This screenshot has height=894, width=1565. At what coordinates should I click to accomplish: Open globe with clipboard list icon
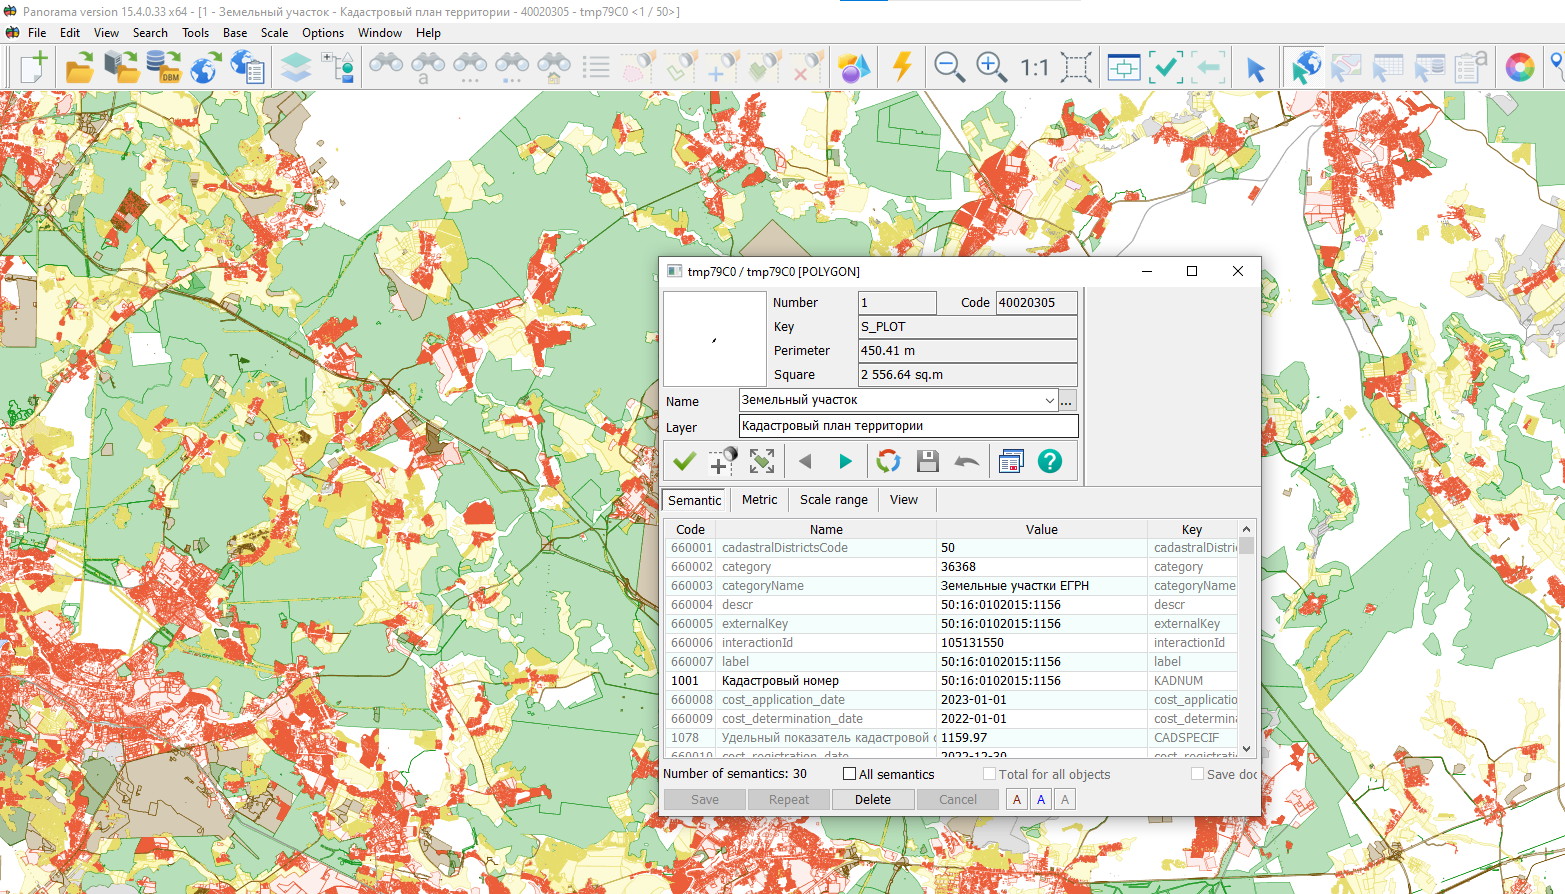coord(247,68)
